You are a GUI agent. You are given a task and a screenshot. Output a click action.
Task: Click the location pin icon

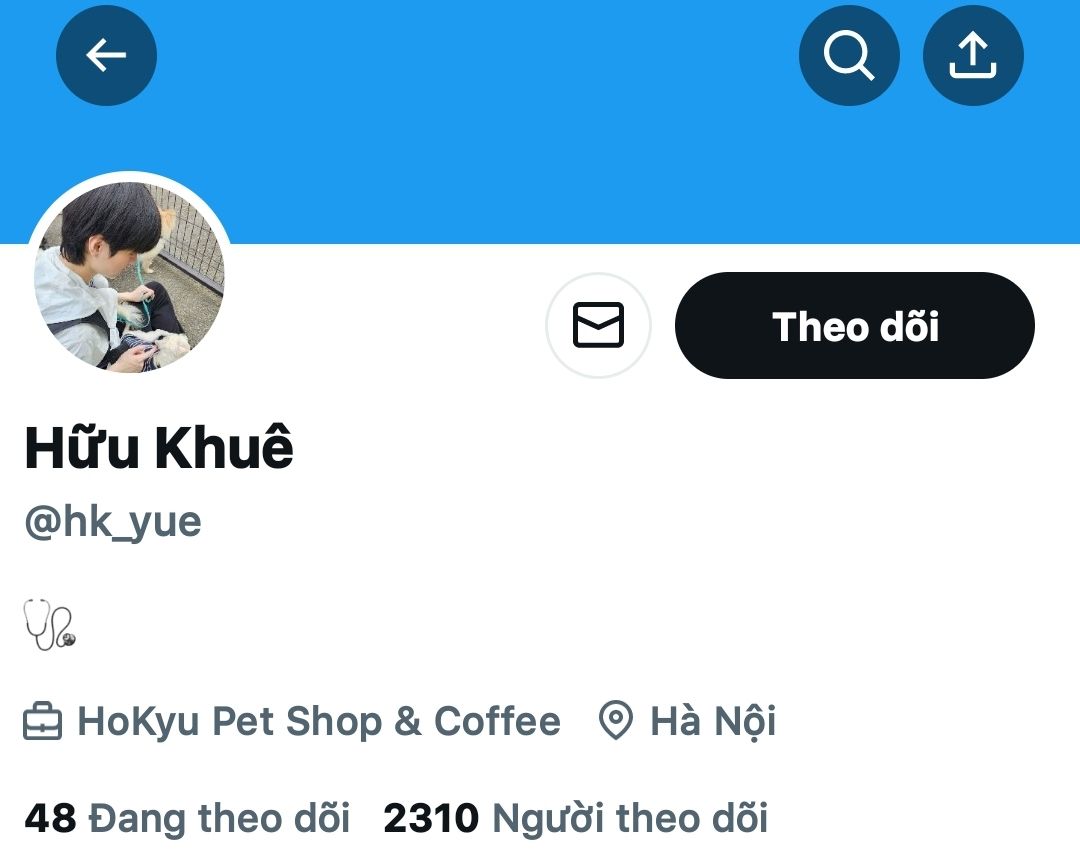(x=616, y=721)
